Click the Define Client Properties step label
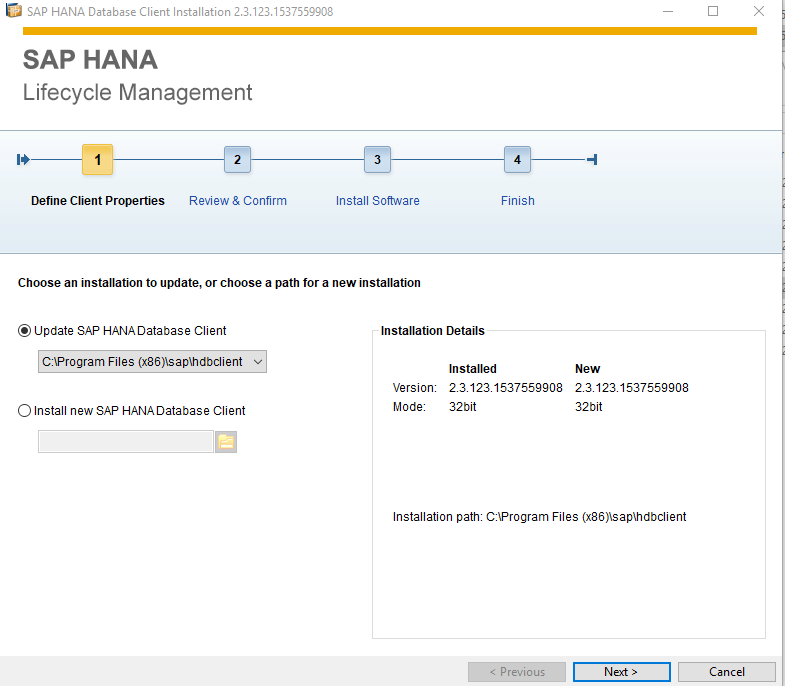Viewport: 785px width, 686px height. tap(97, 201)
